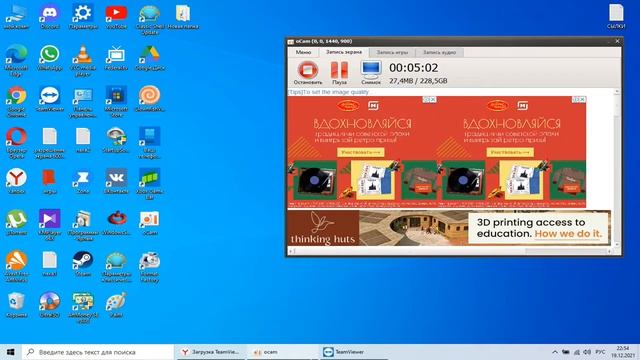Switch to the ocam taskbar button
The width and height of the screenshot is (640, 360).
pyautogui.click(x=282, y=352)
